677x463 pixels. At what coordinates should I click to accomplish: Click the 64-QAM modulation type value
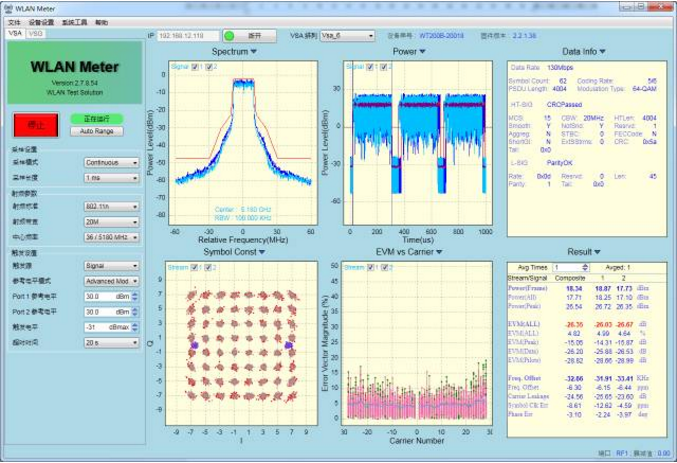pos(644,89)
